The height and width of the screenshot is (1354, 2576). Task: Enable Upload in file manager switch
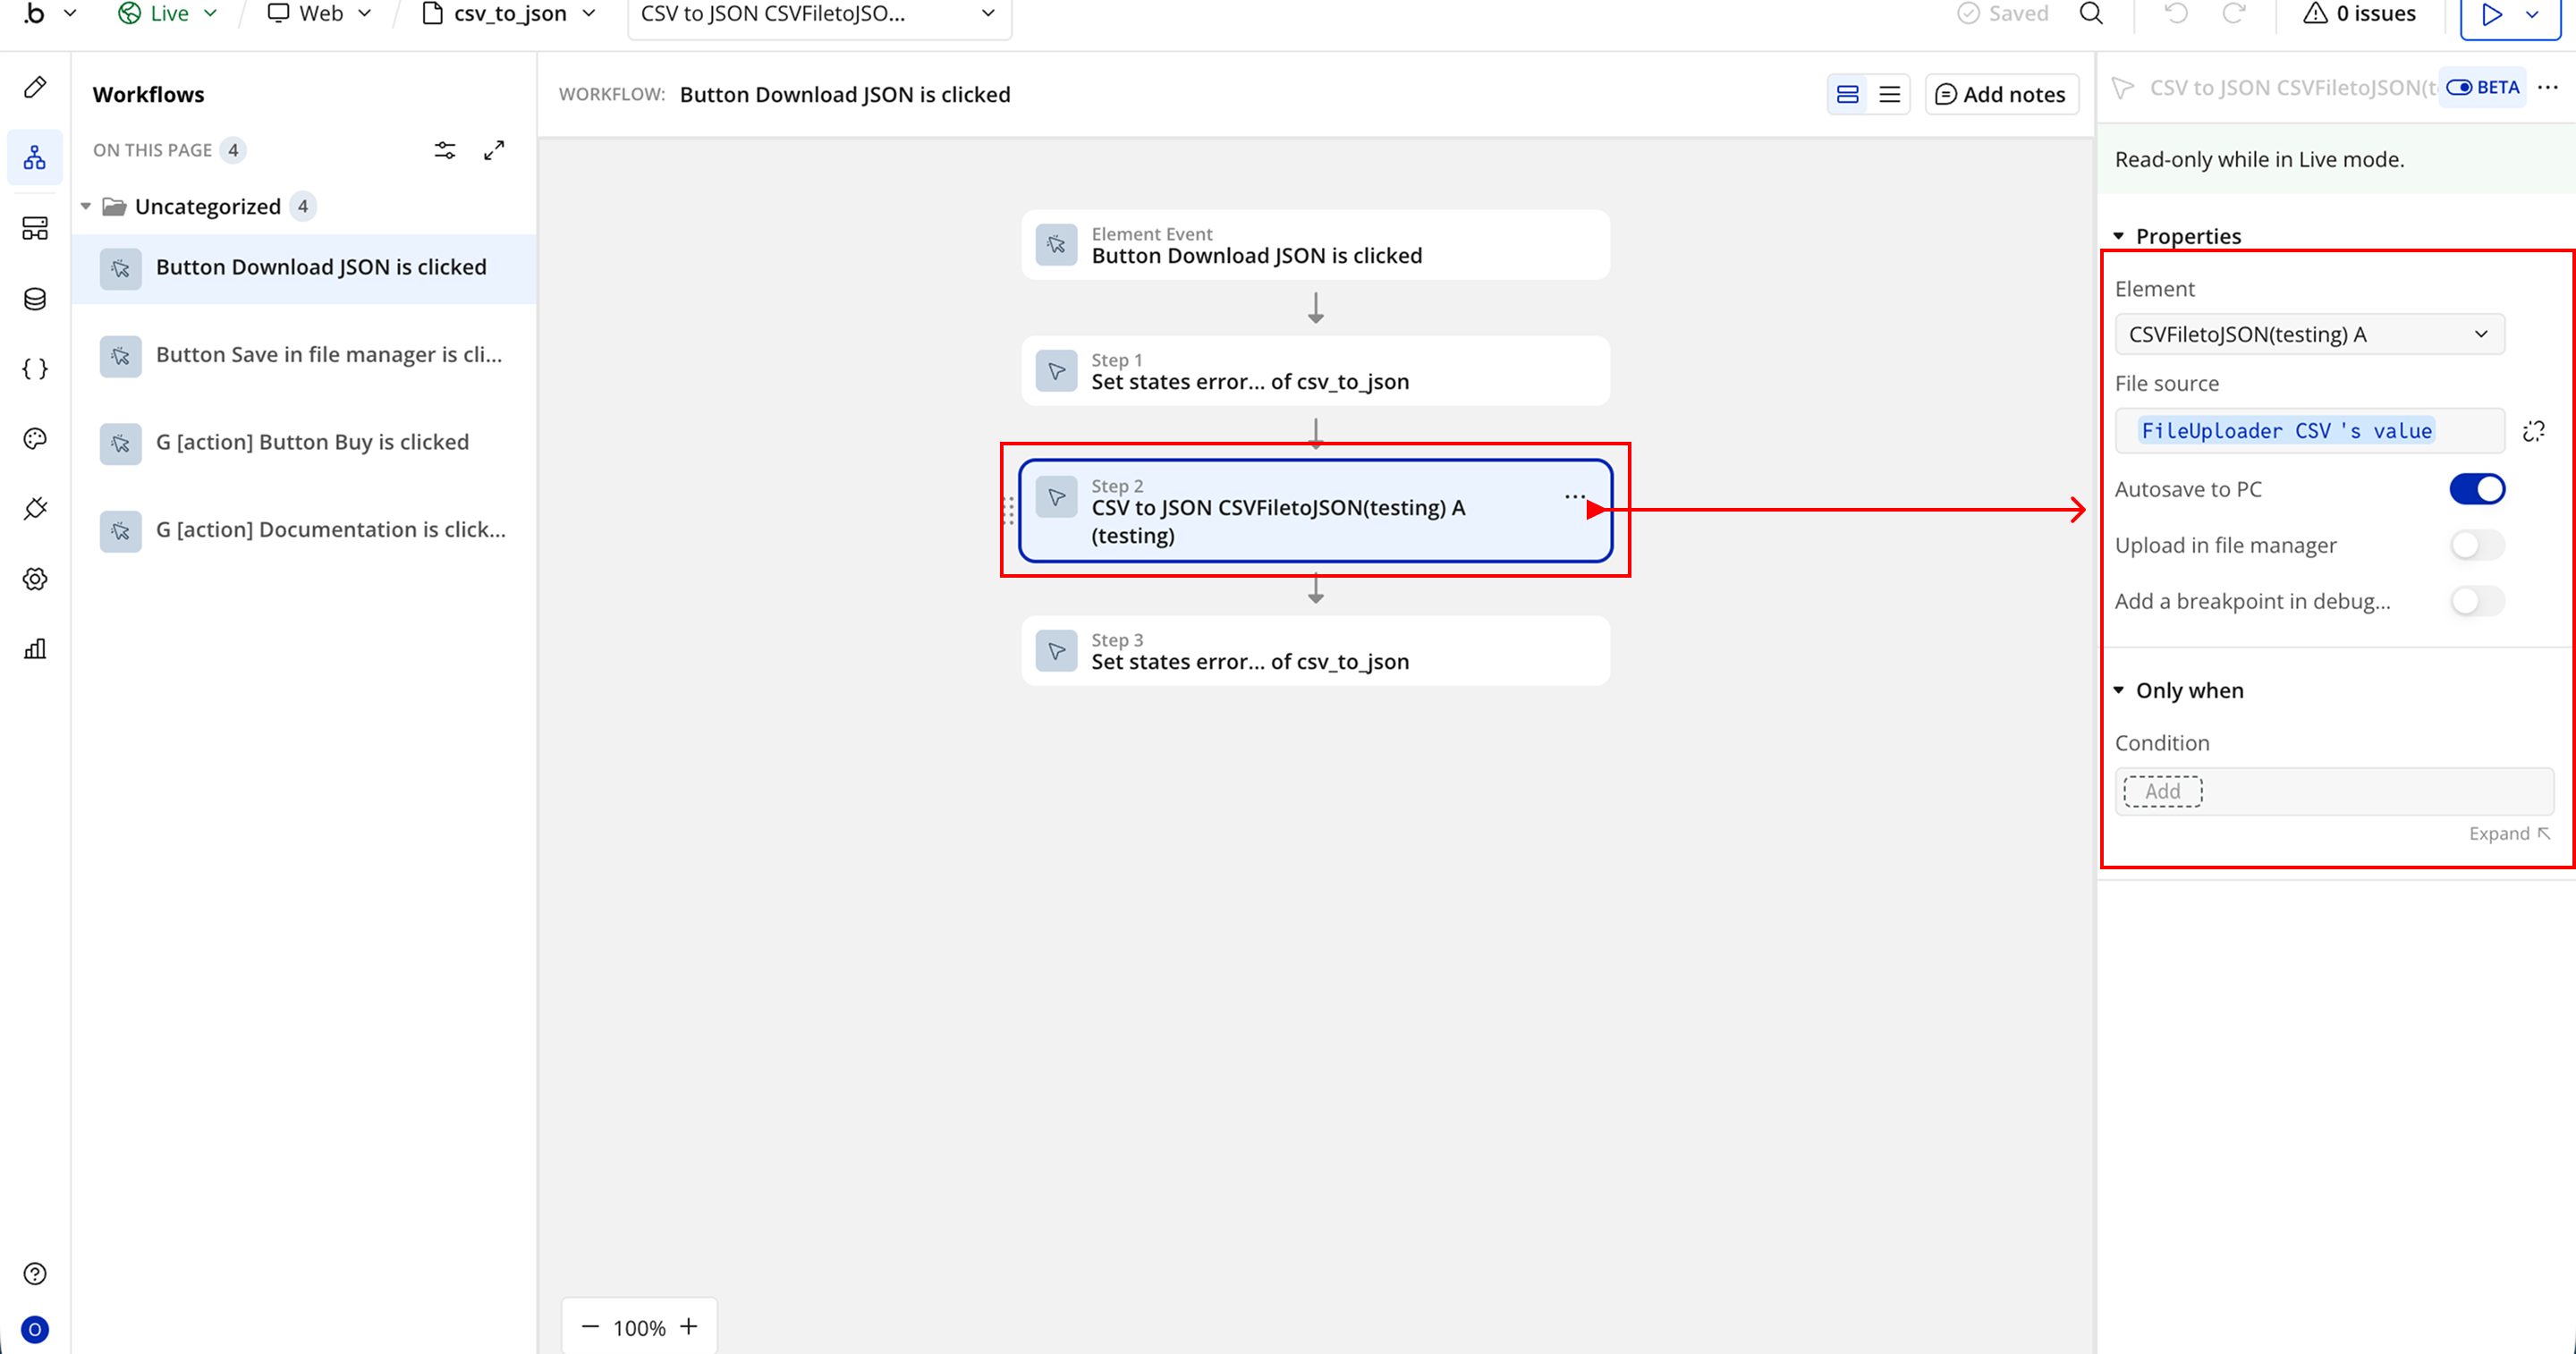point(2476,545)
